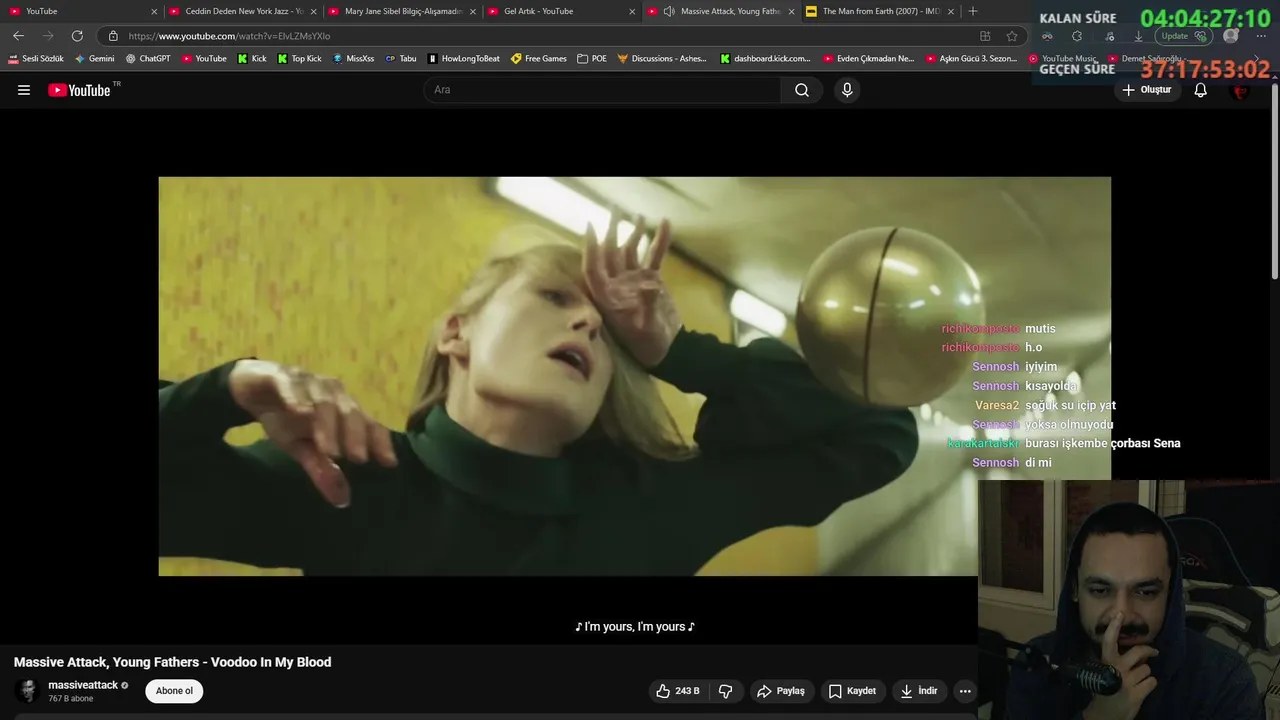Share the video with Paylaş

781,691
